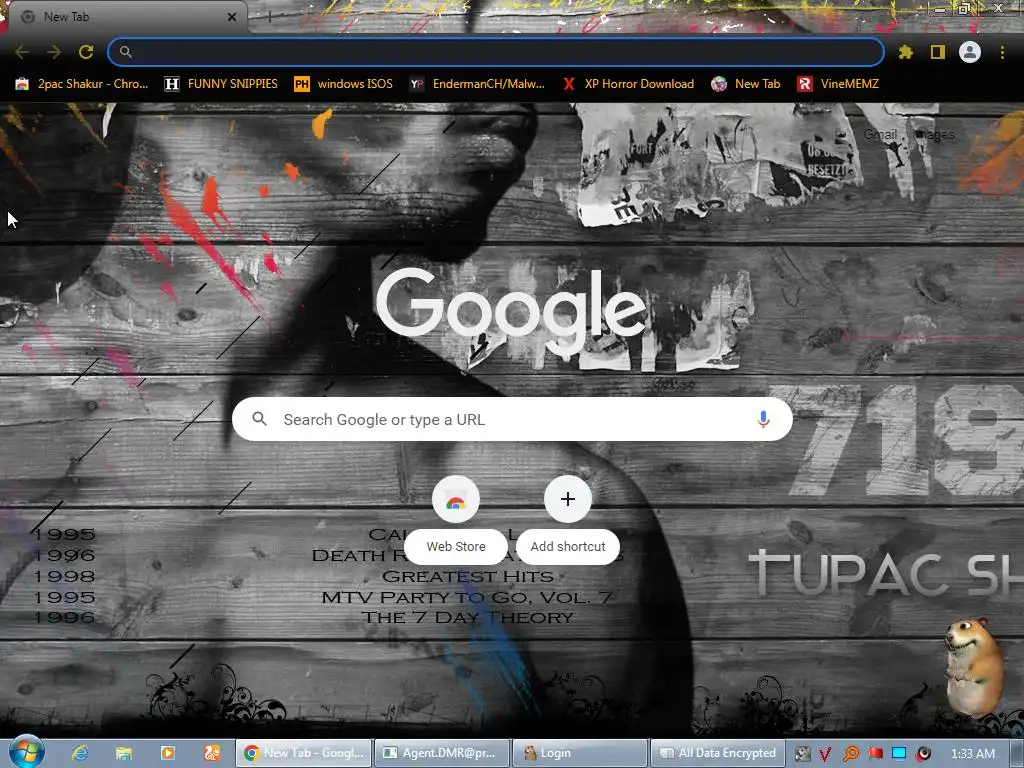Open the 2pac Shakur bookmark
This screenshot has height=768, width=1024.
click(82, 84)
